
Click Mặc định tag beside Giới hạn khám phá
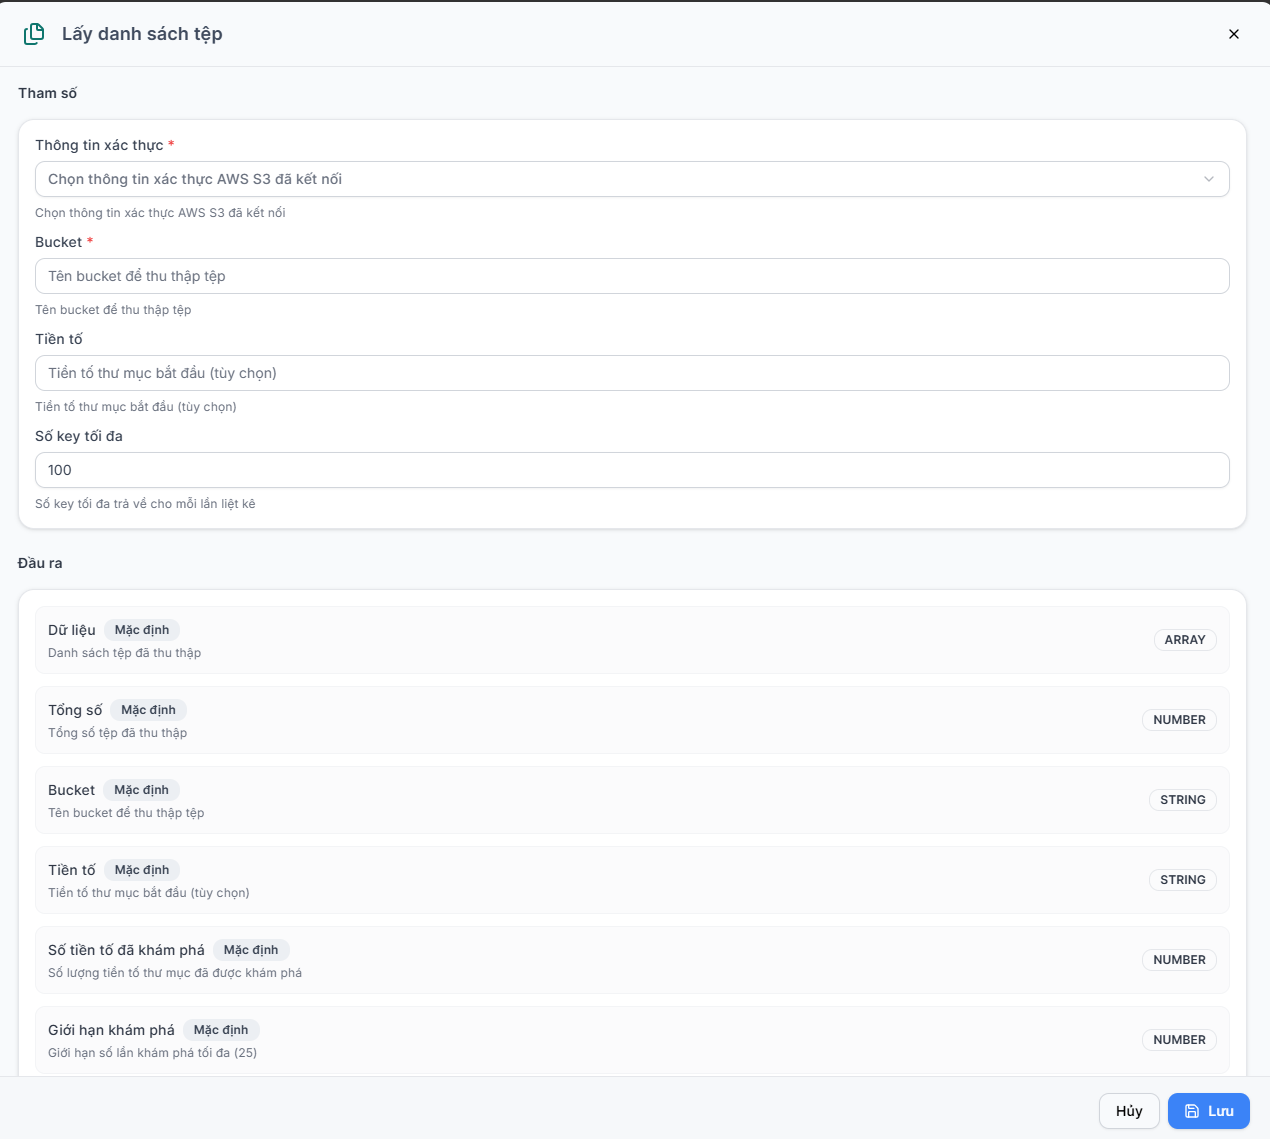point(221,1030)
